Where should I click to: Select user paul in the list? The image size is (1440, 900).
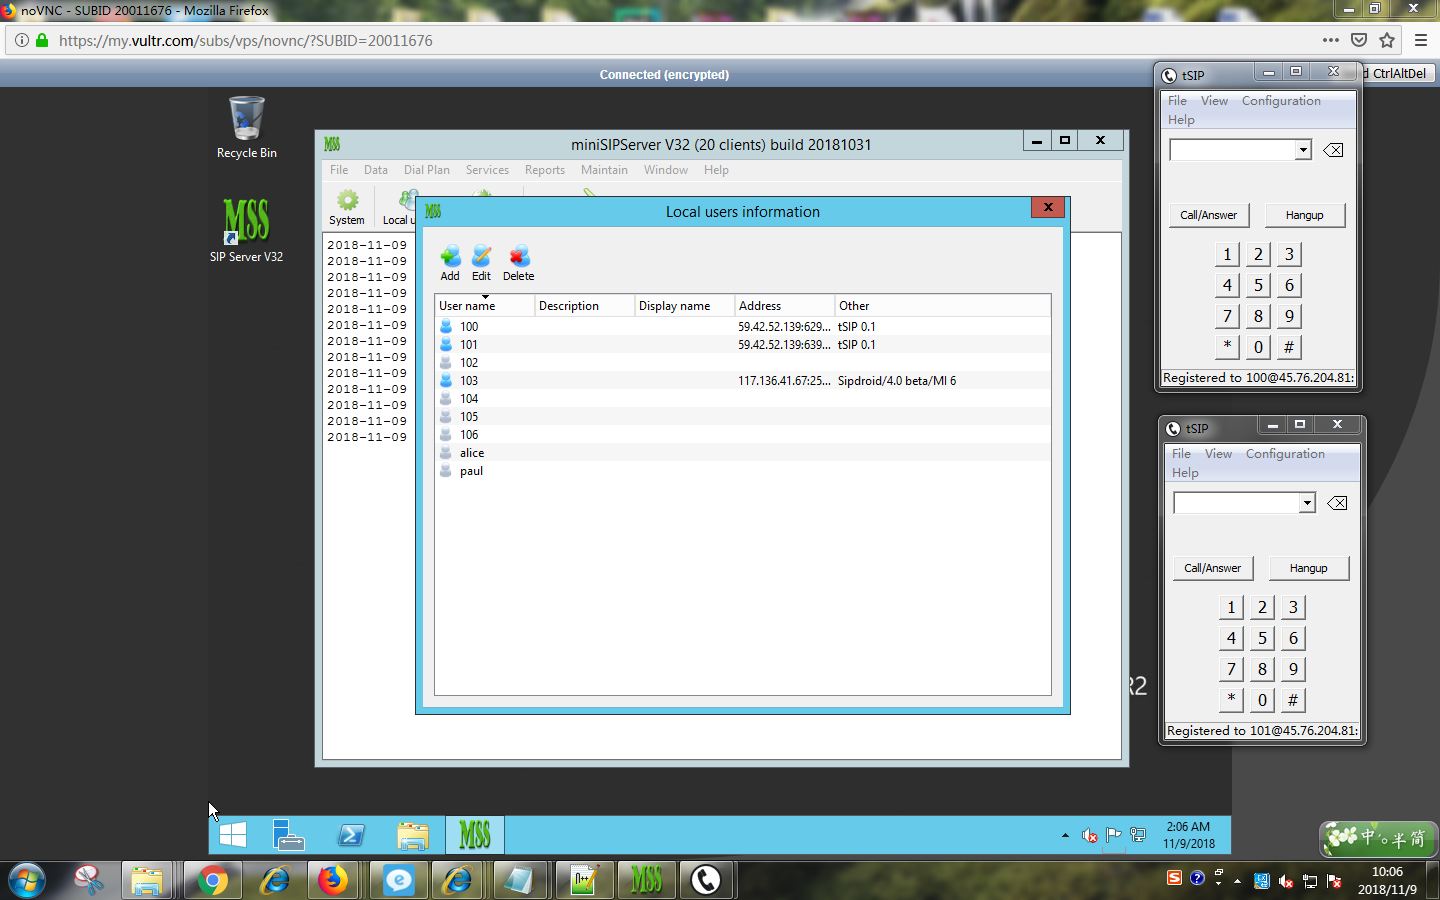(743, 471)
